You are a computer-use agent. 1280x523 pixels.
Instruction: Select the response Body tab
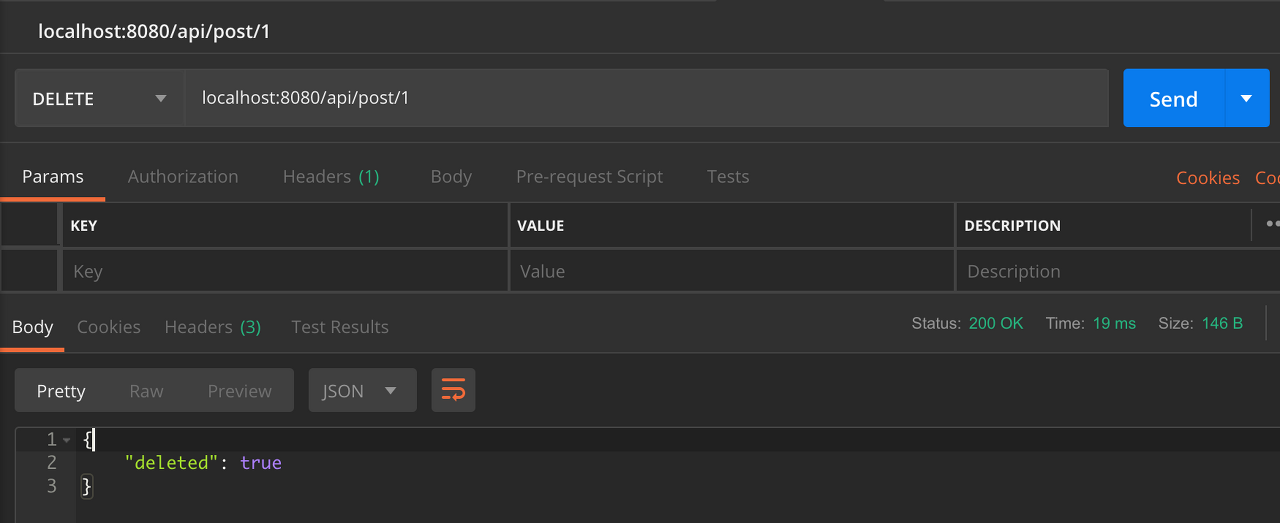[x=32, y=327]
